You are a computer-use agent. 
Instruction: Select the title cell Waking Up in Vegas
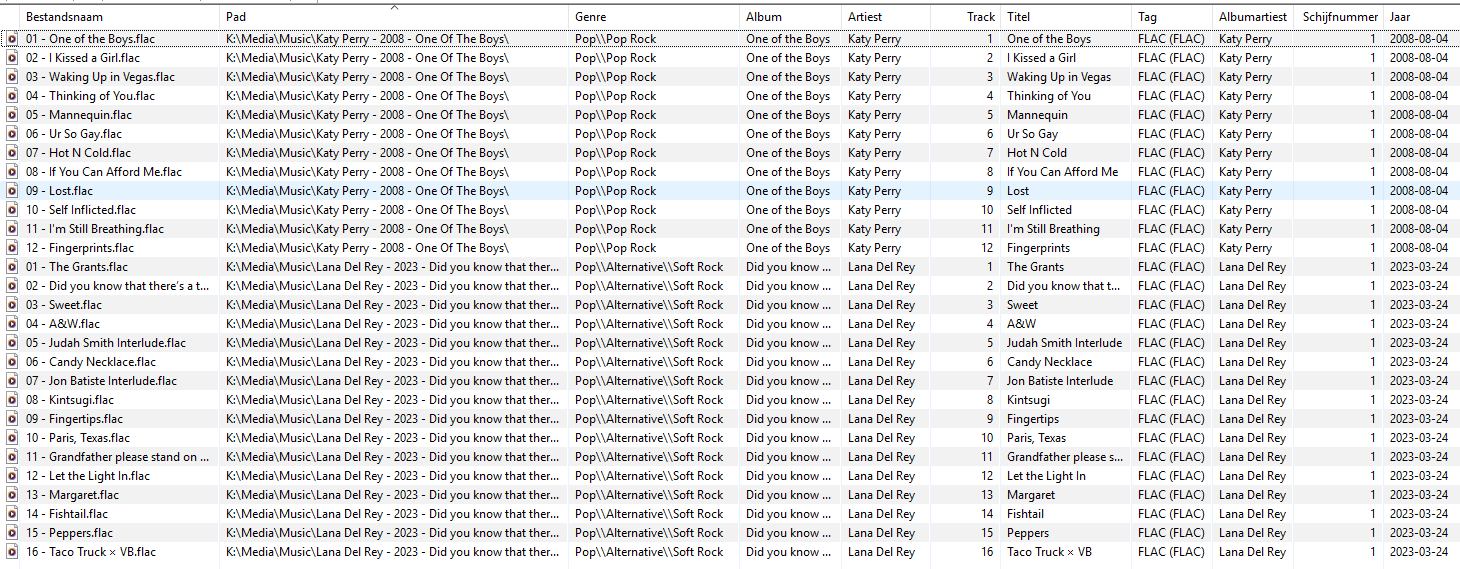(1059, 77)
